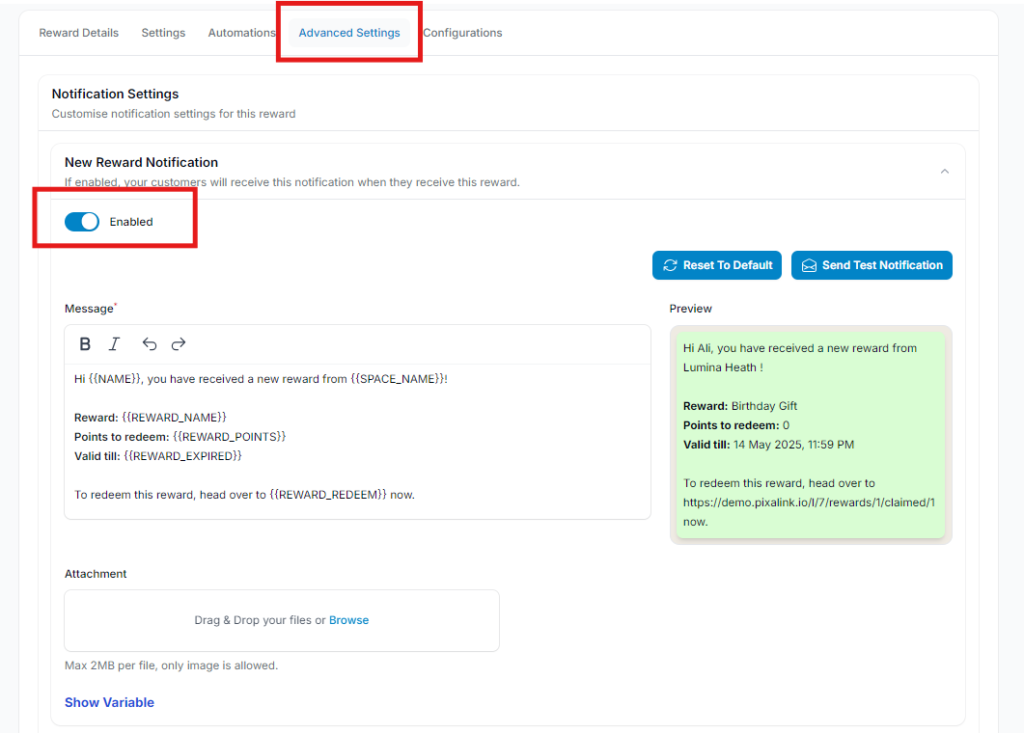Image resolution: width=1024 pixels, height=733 pixels.
Task: Collapse the New Reward Notification section
Action: tap(944, 171)
